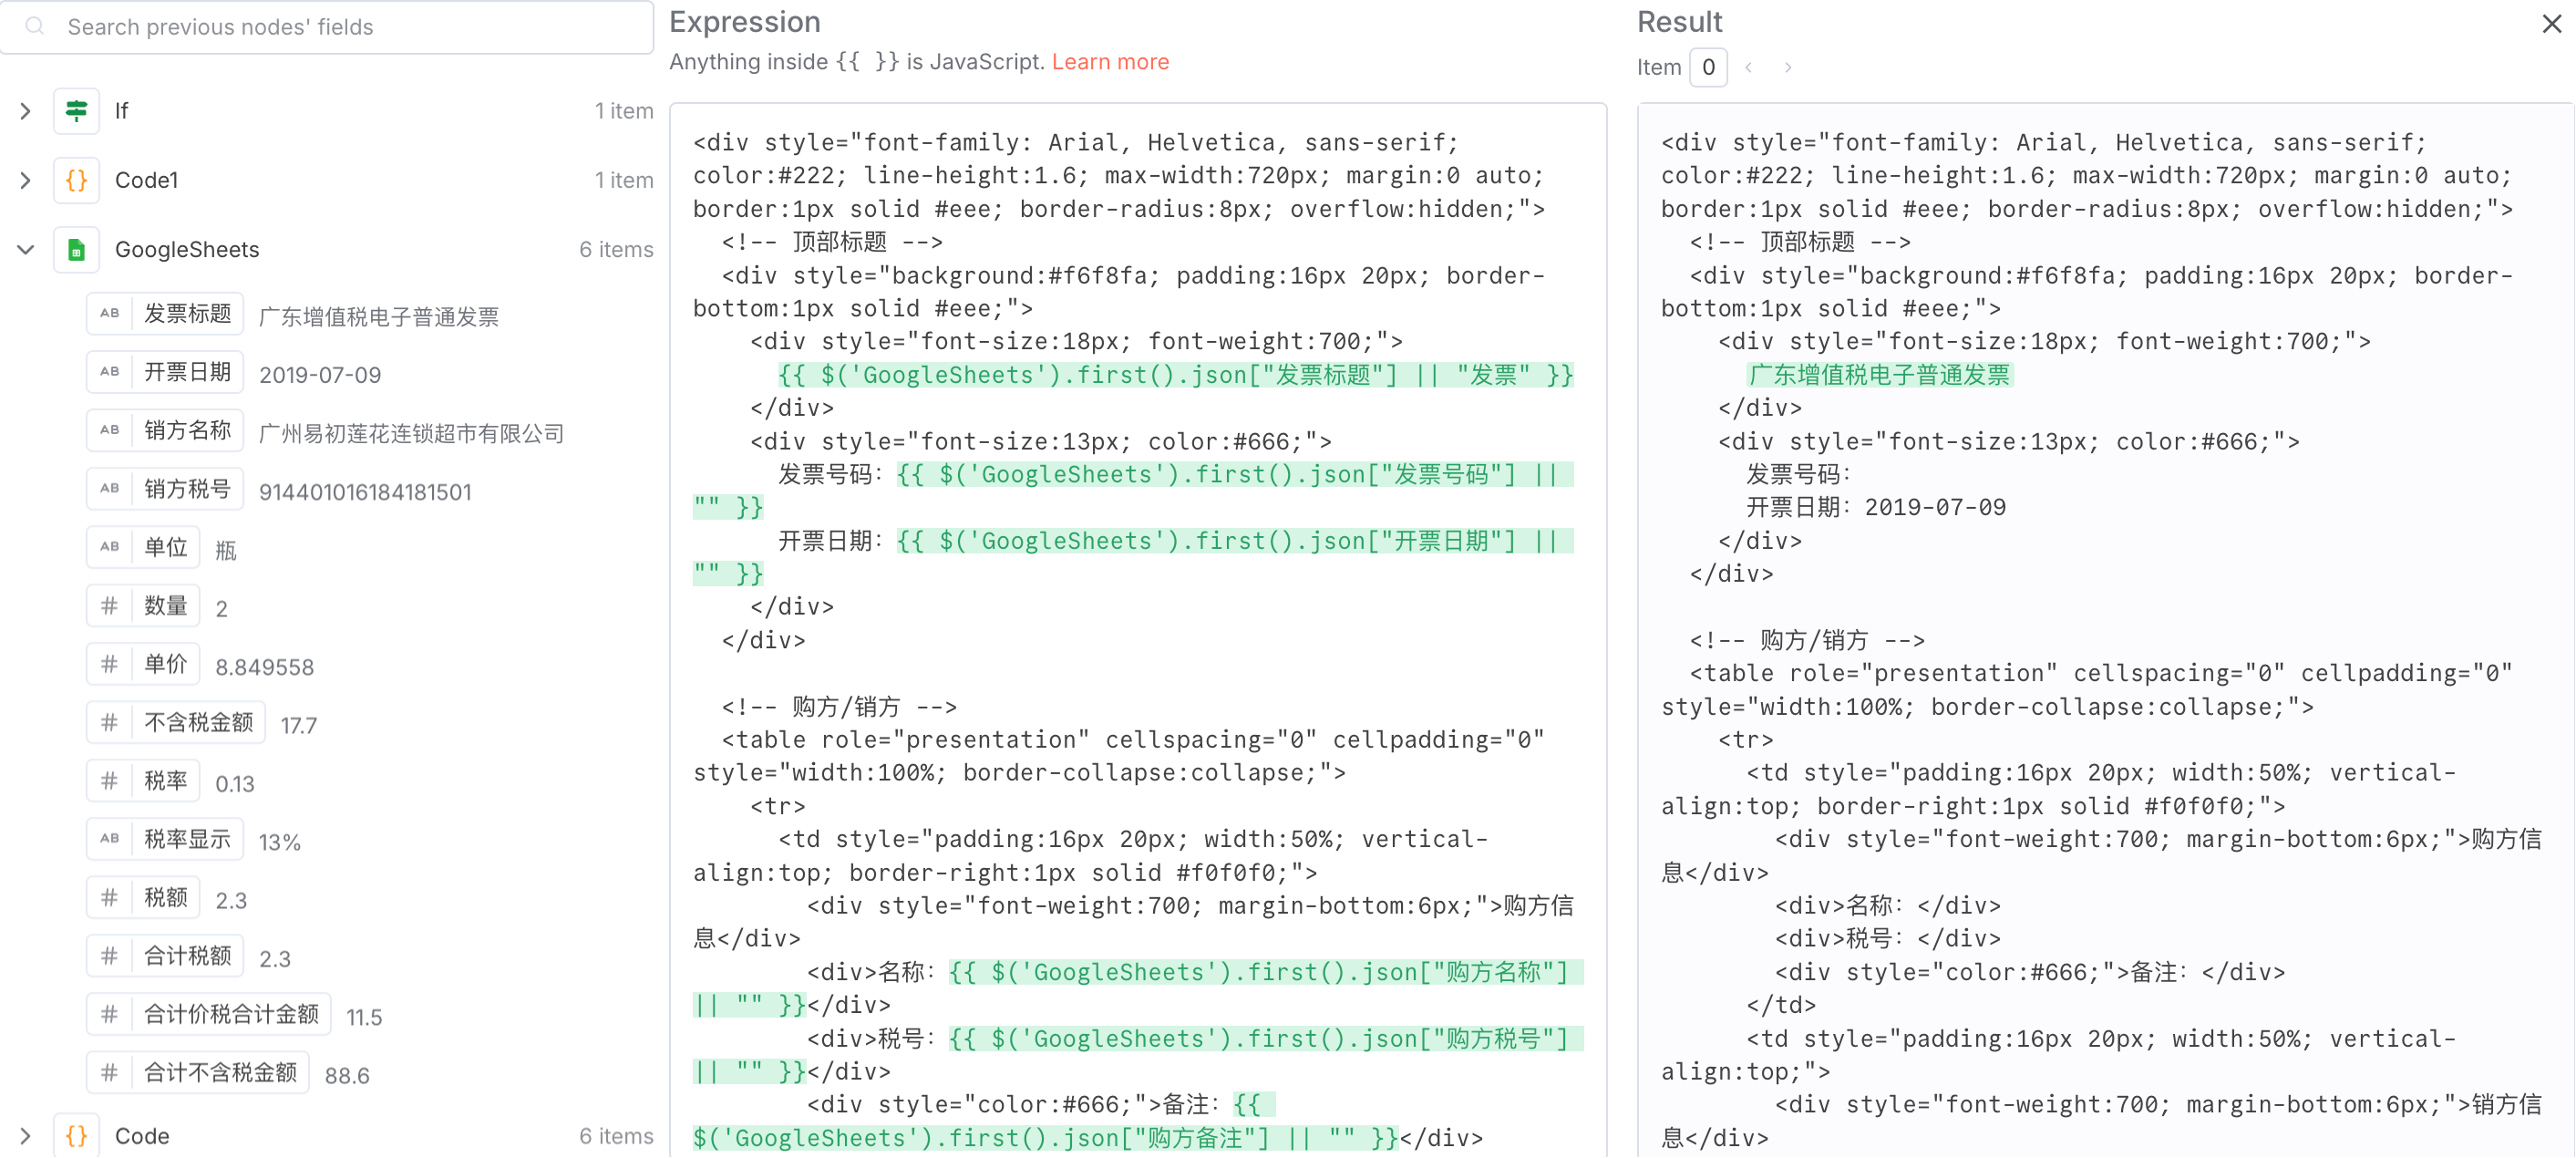
Task: Click the number type icon for 数量
Action: pyautogui.click(x=110, y=606)
